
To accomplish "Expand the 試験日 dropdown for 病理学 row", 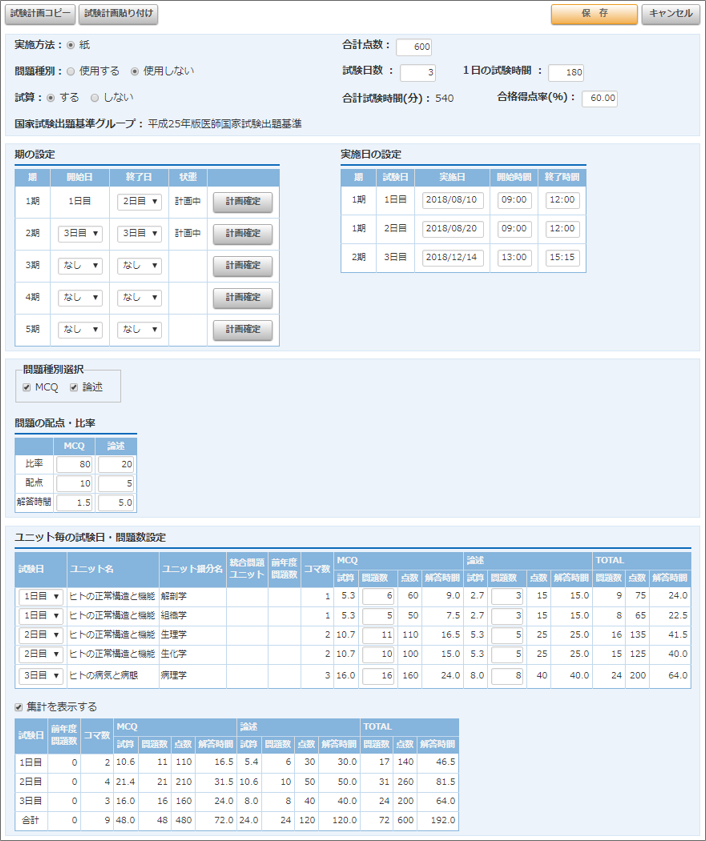I will (x=39, y=676).
